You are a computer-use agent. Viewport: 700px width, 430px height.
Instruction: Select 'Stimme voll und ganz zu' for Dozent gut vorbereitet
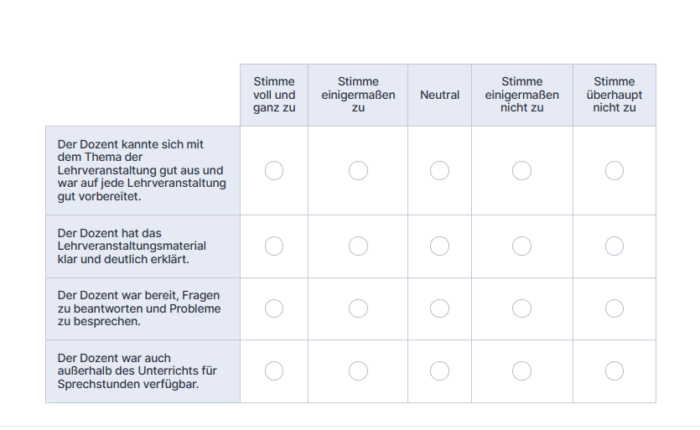click(274, 171)
